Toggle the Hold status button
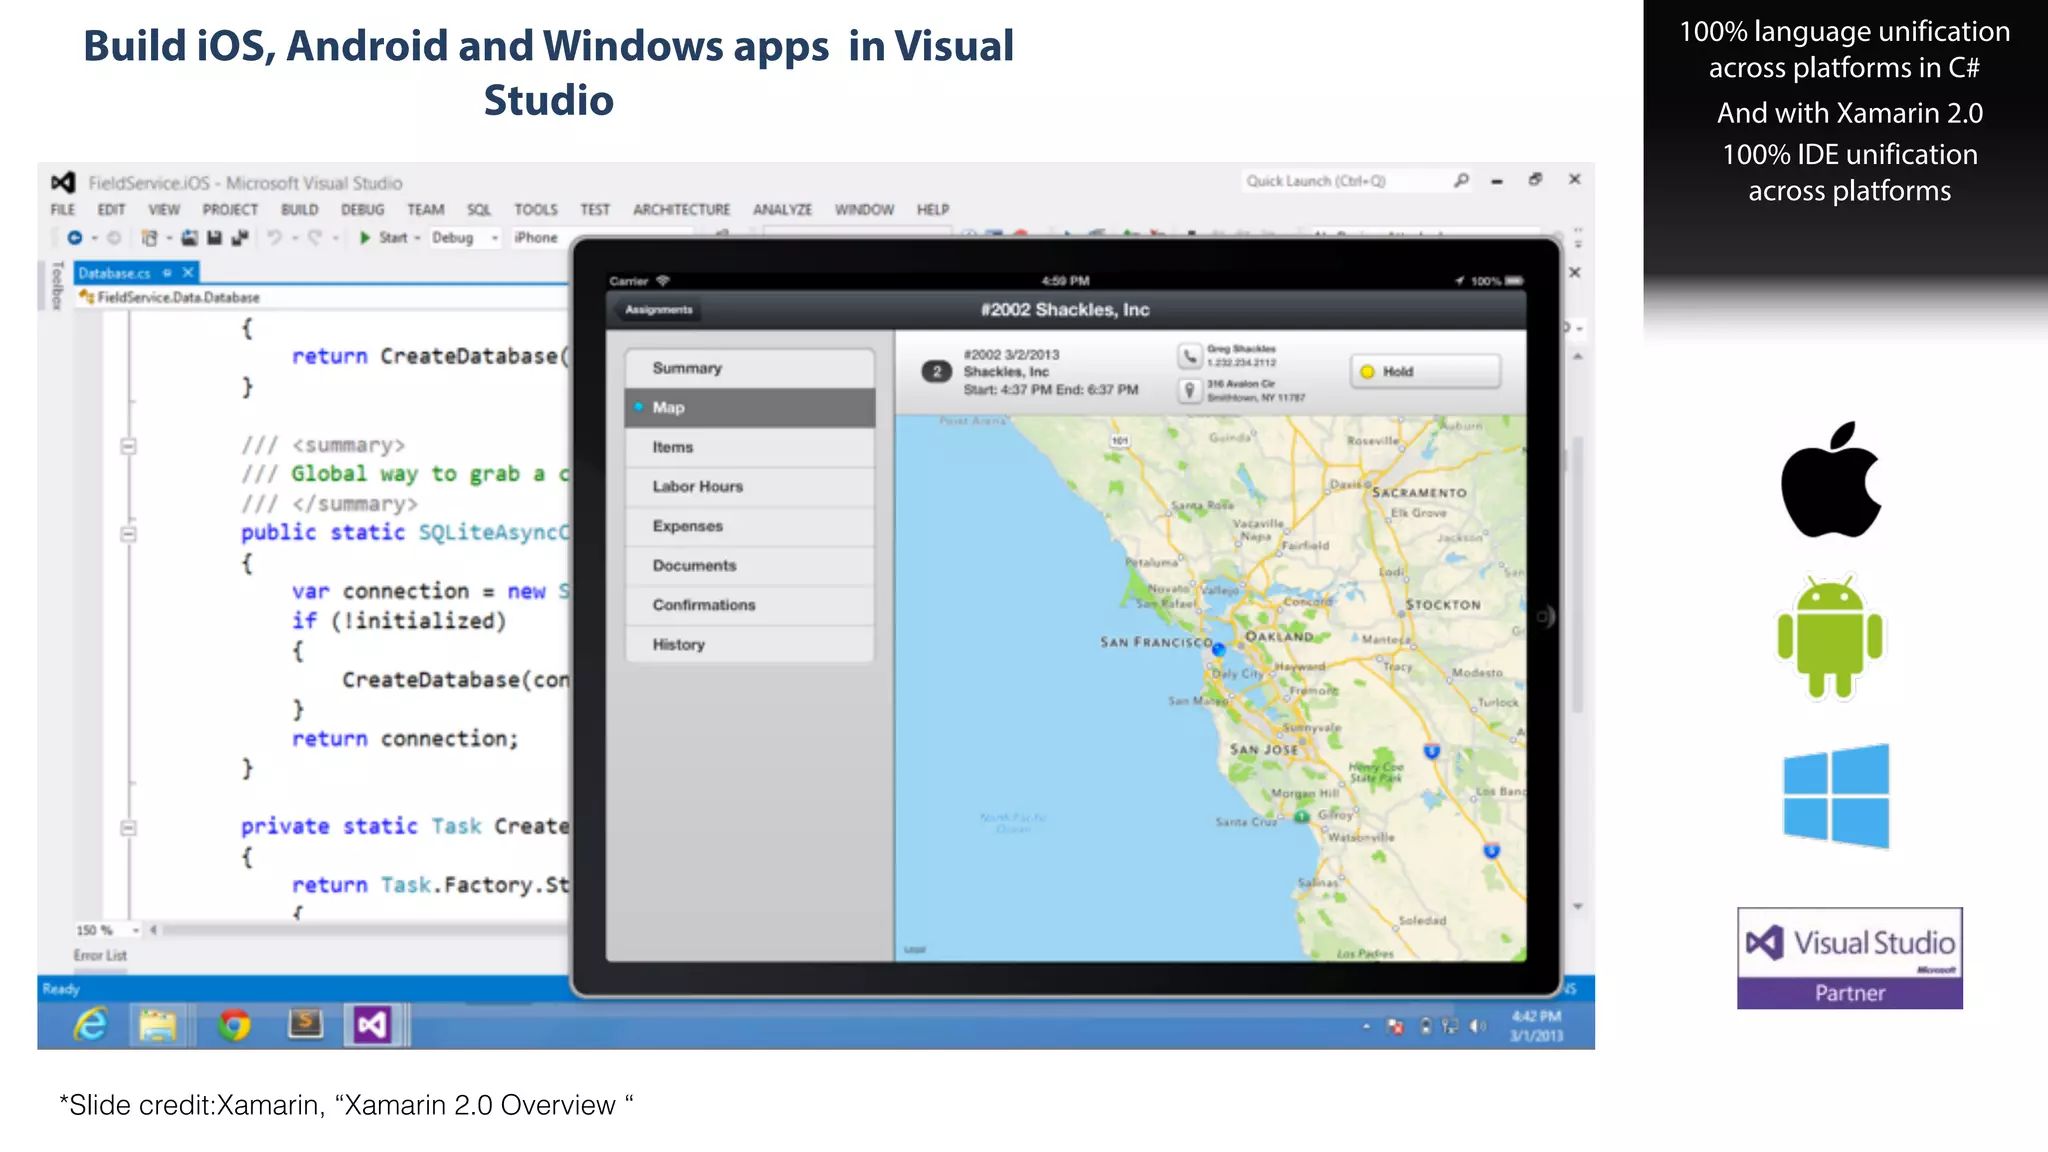This screenshot has height=1152, width=2048. (x=1424, y=371)
